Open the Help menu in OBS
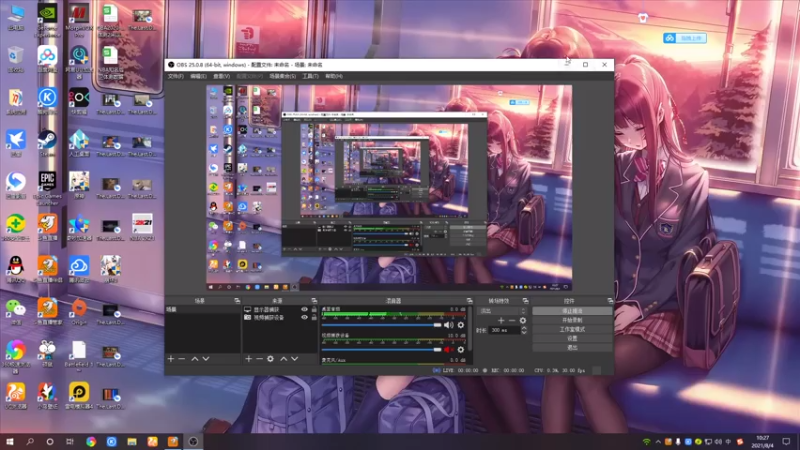 334,76
